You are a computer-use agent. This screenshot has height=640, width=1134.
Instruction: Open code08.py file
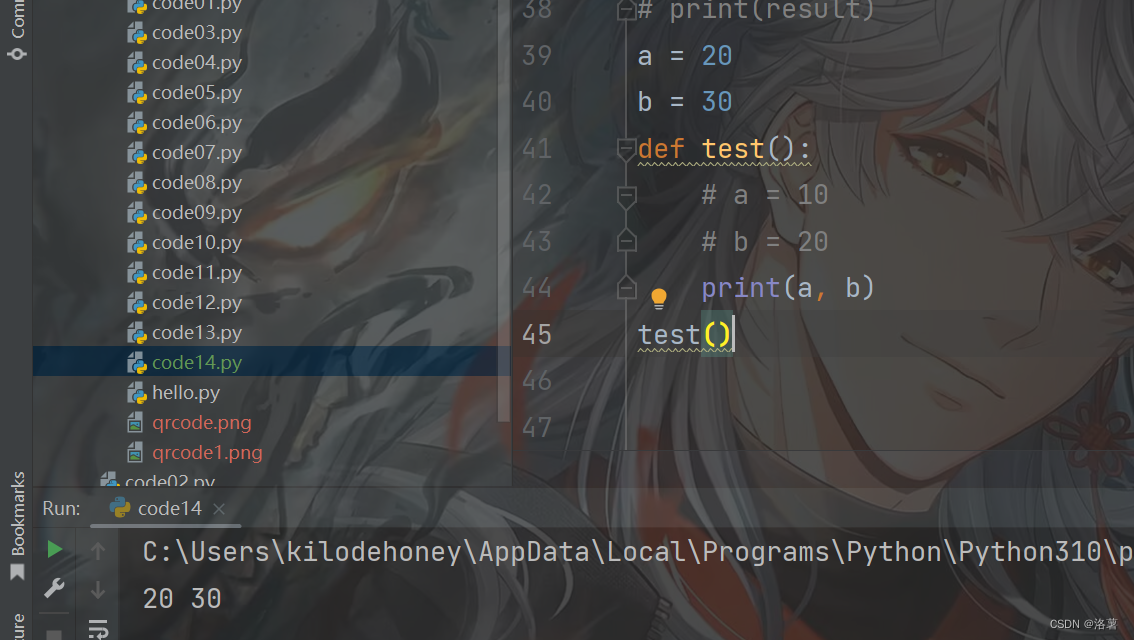coord(197,183)
